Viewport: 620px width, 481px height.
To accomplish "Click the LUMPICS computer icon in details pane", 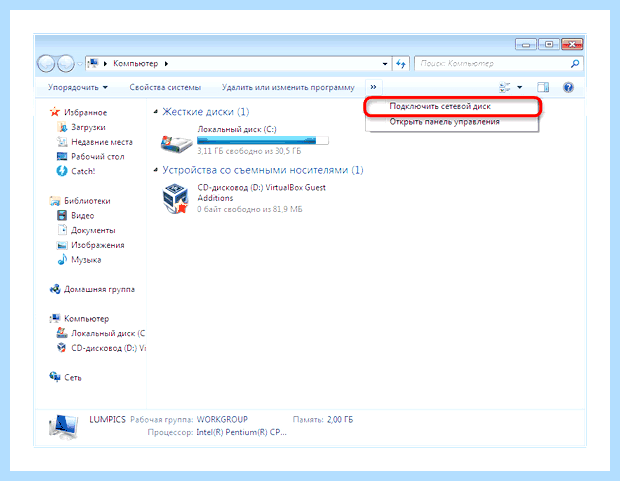I will 63,427.
